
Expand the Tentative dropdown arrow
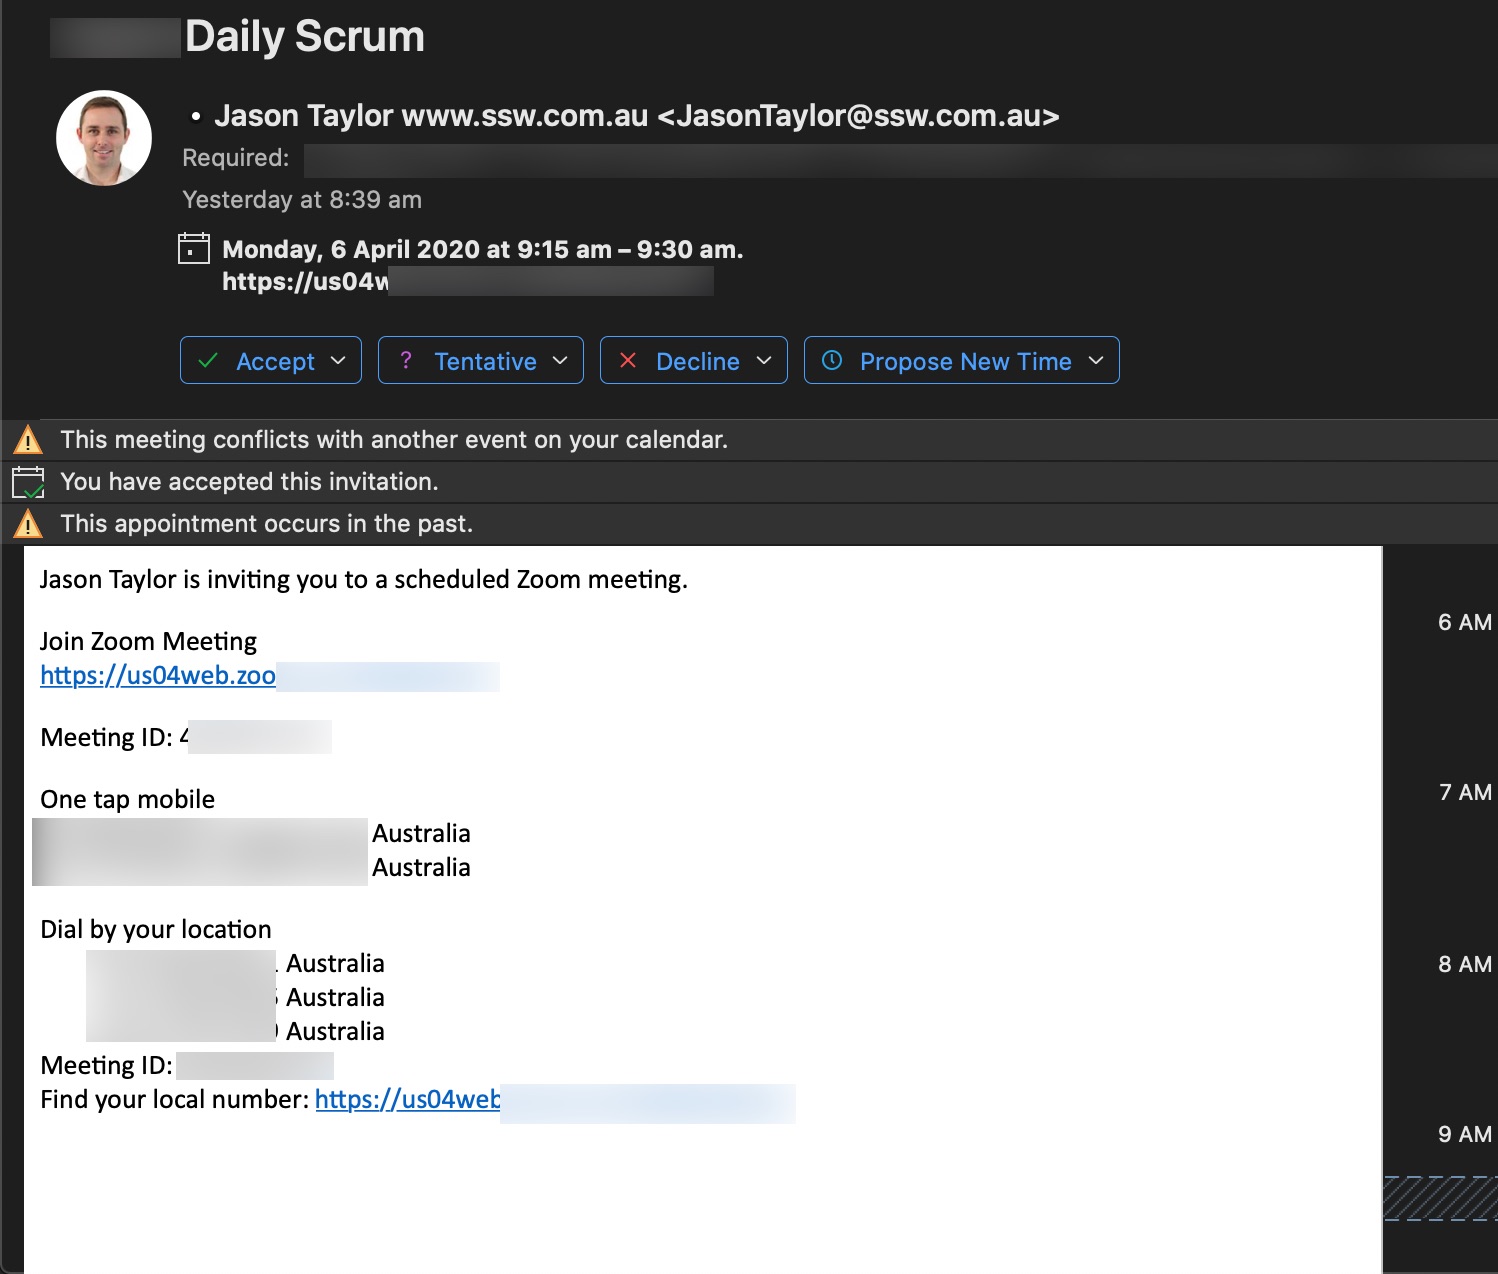click(x=560, y=361)
